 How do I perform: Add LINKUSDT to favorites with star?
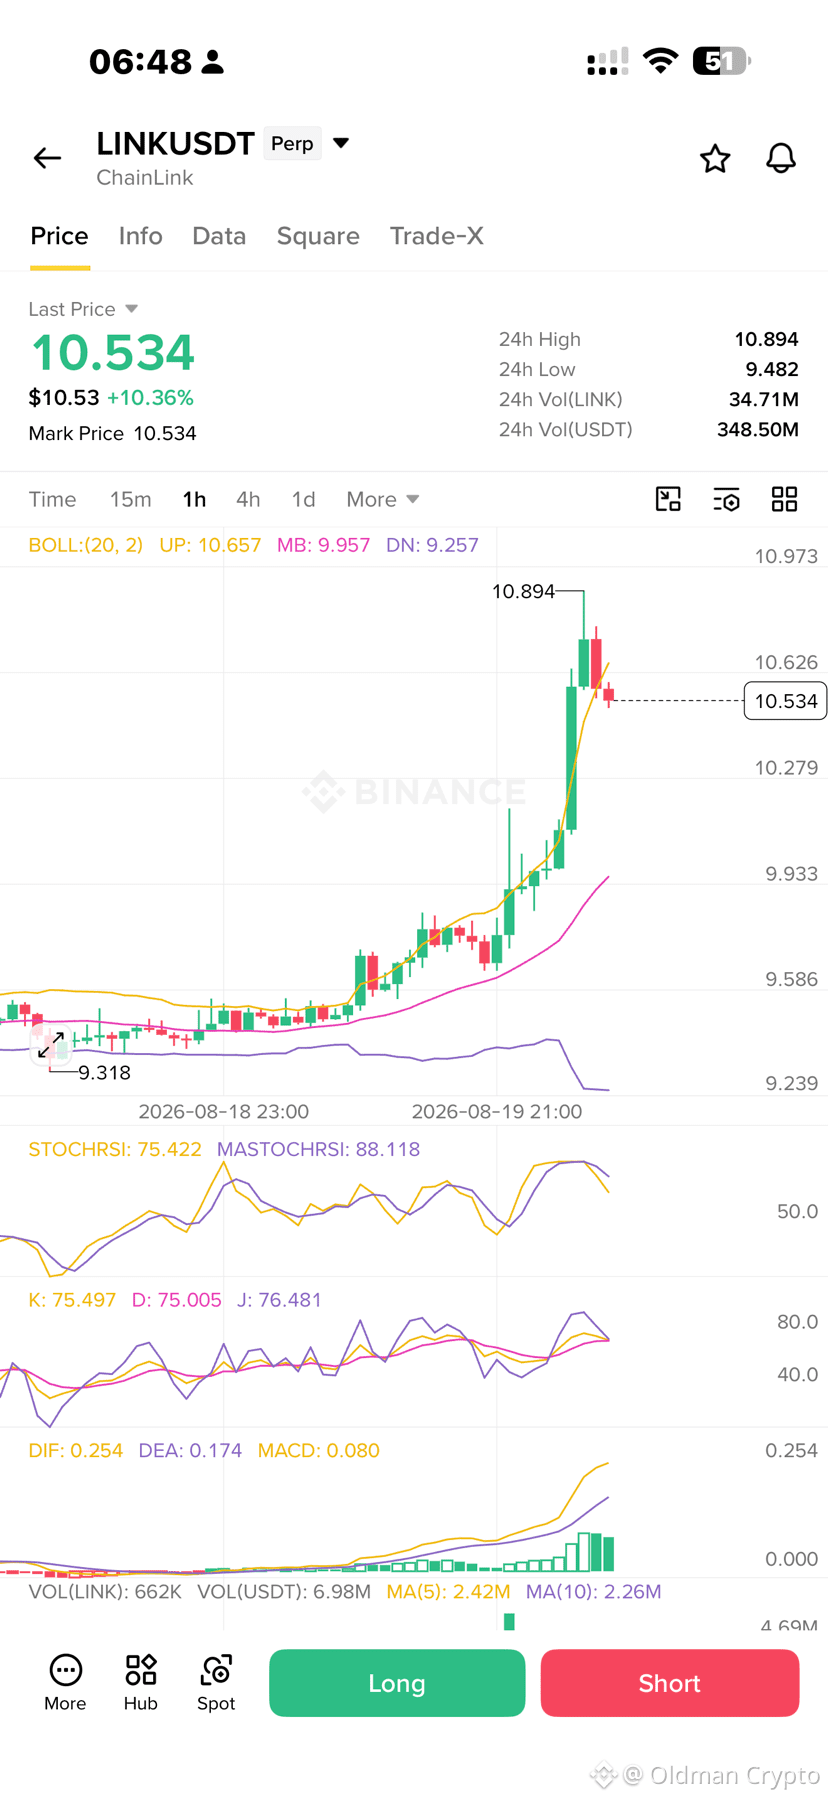click(715, 158)
